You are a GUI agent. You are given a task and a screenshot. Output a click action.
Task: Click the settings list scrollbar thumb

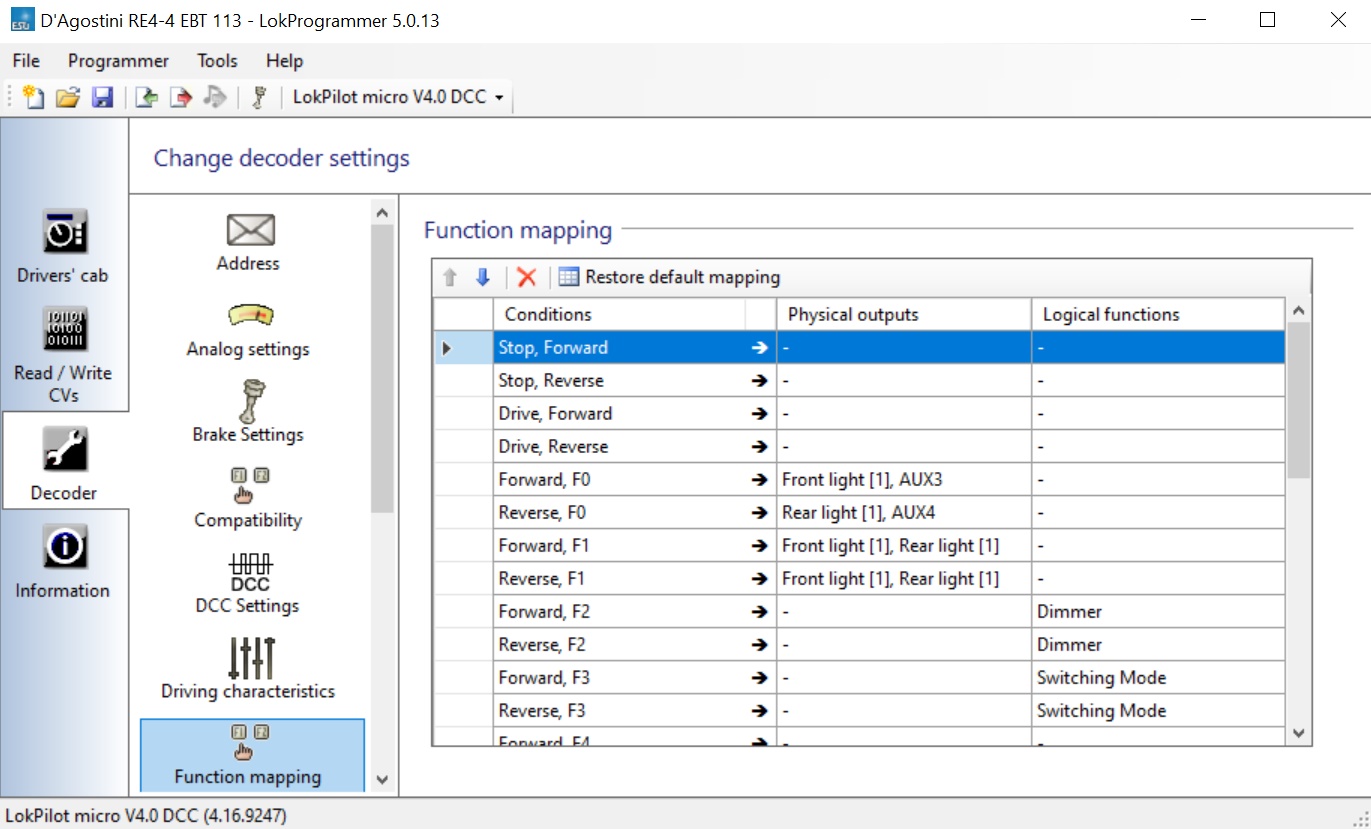pos(381,368)
